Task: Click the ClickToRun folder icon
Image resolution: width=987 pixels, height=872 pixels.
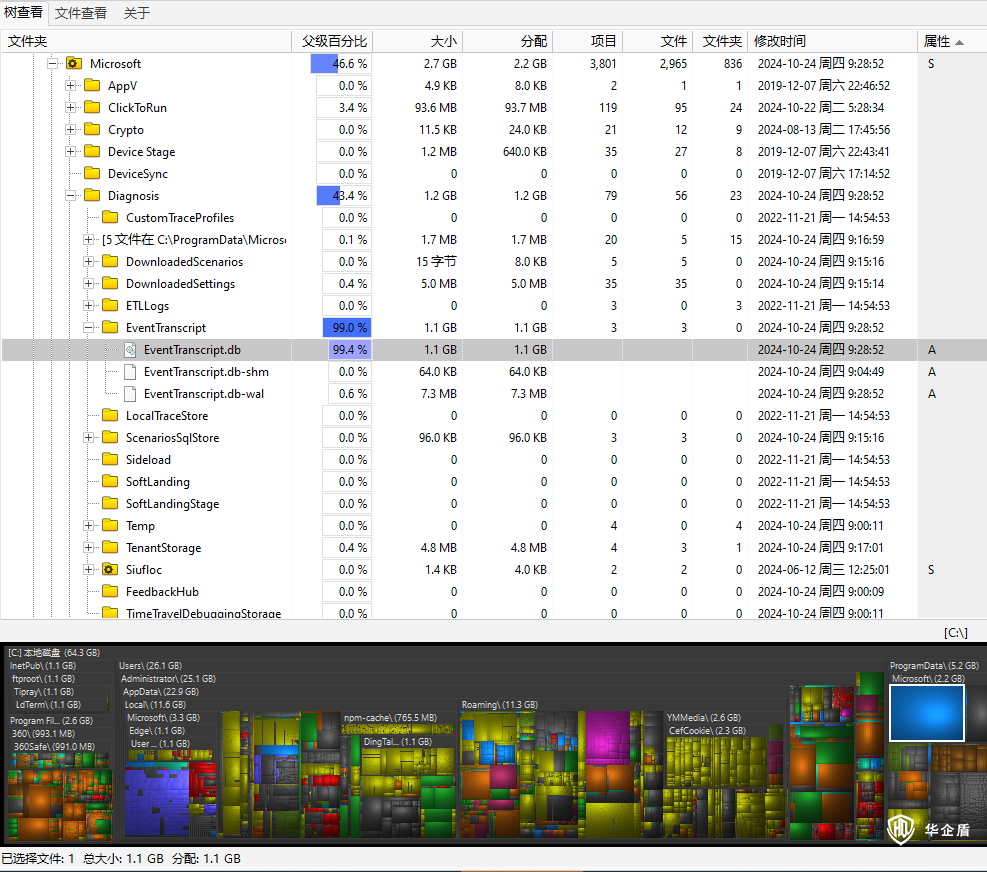Action: [92, 108]
